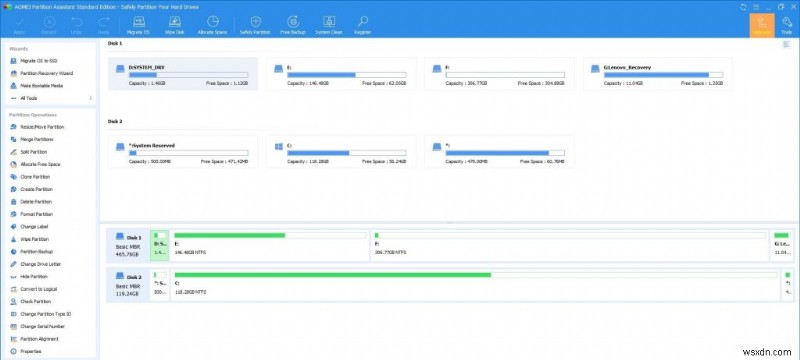The width and height of the screenshot is (800, 360).
Task: Select the G:Lenovo_Recovery partition card
Action: tap(658, 74)
